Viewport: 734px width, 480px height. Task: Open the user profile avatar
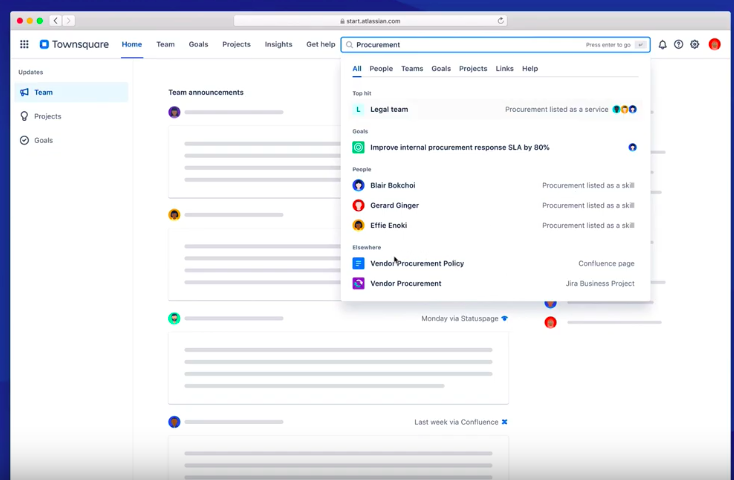coord(714,44)
